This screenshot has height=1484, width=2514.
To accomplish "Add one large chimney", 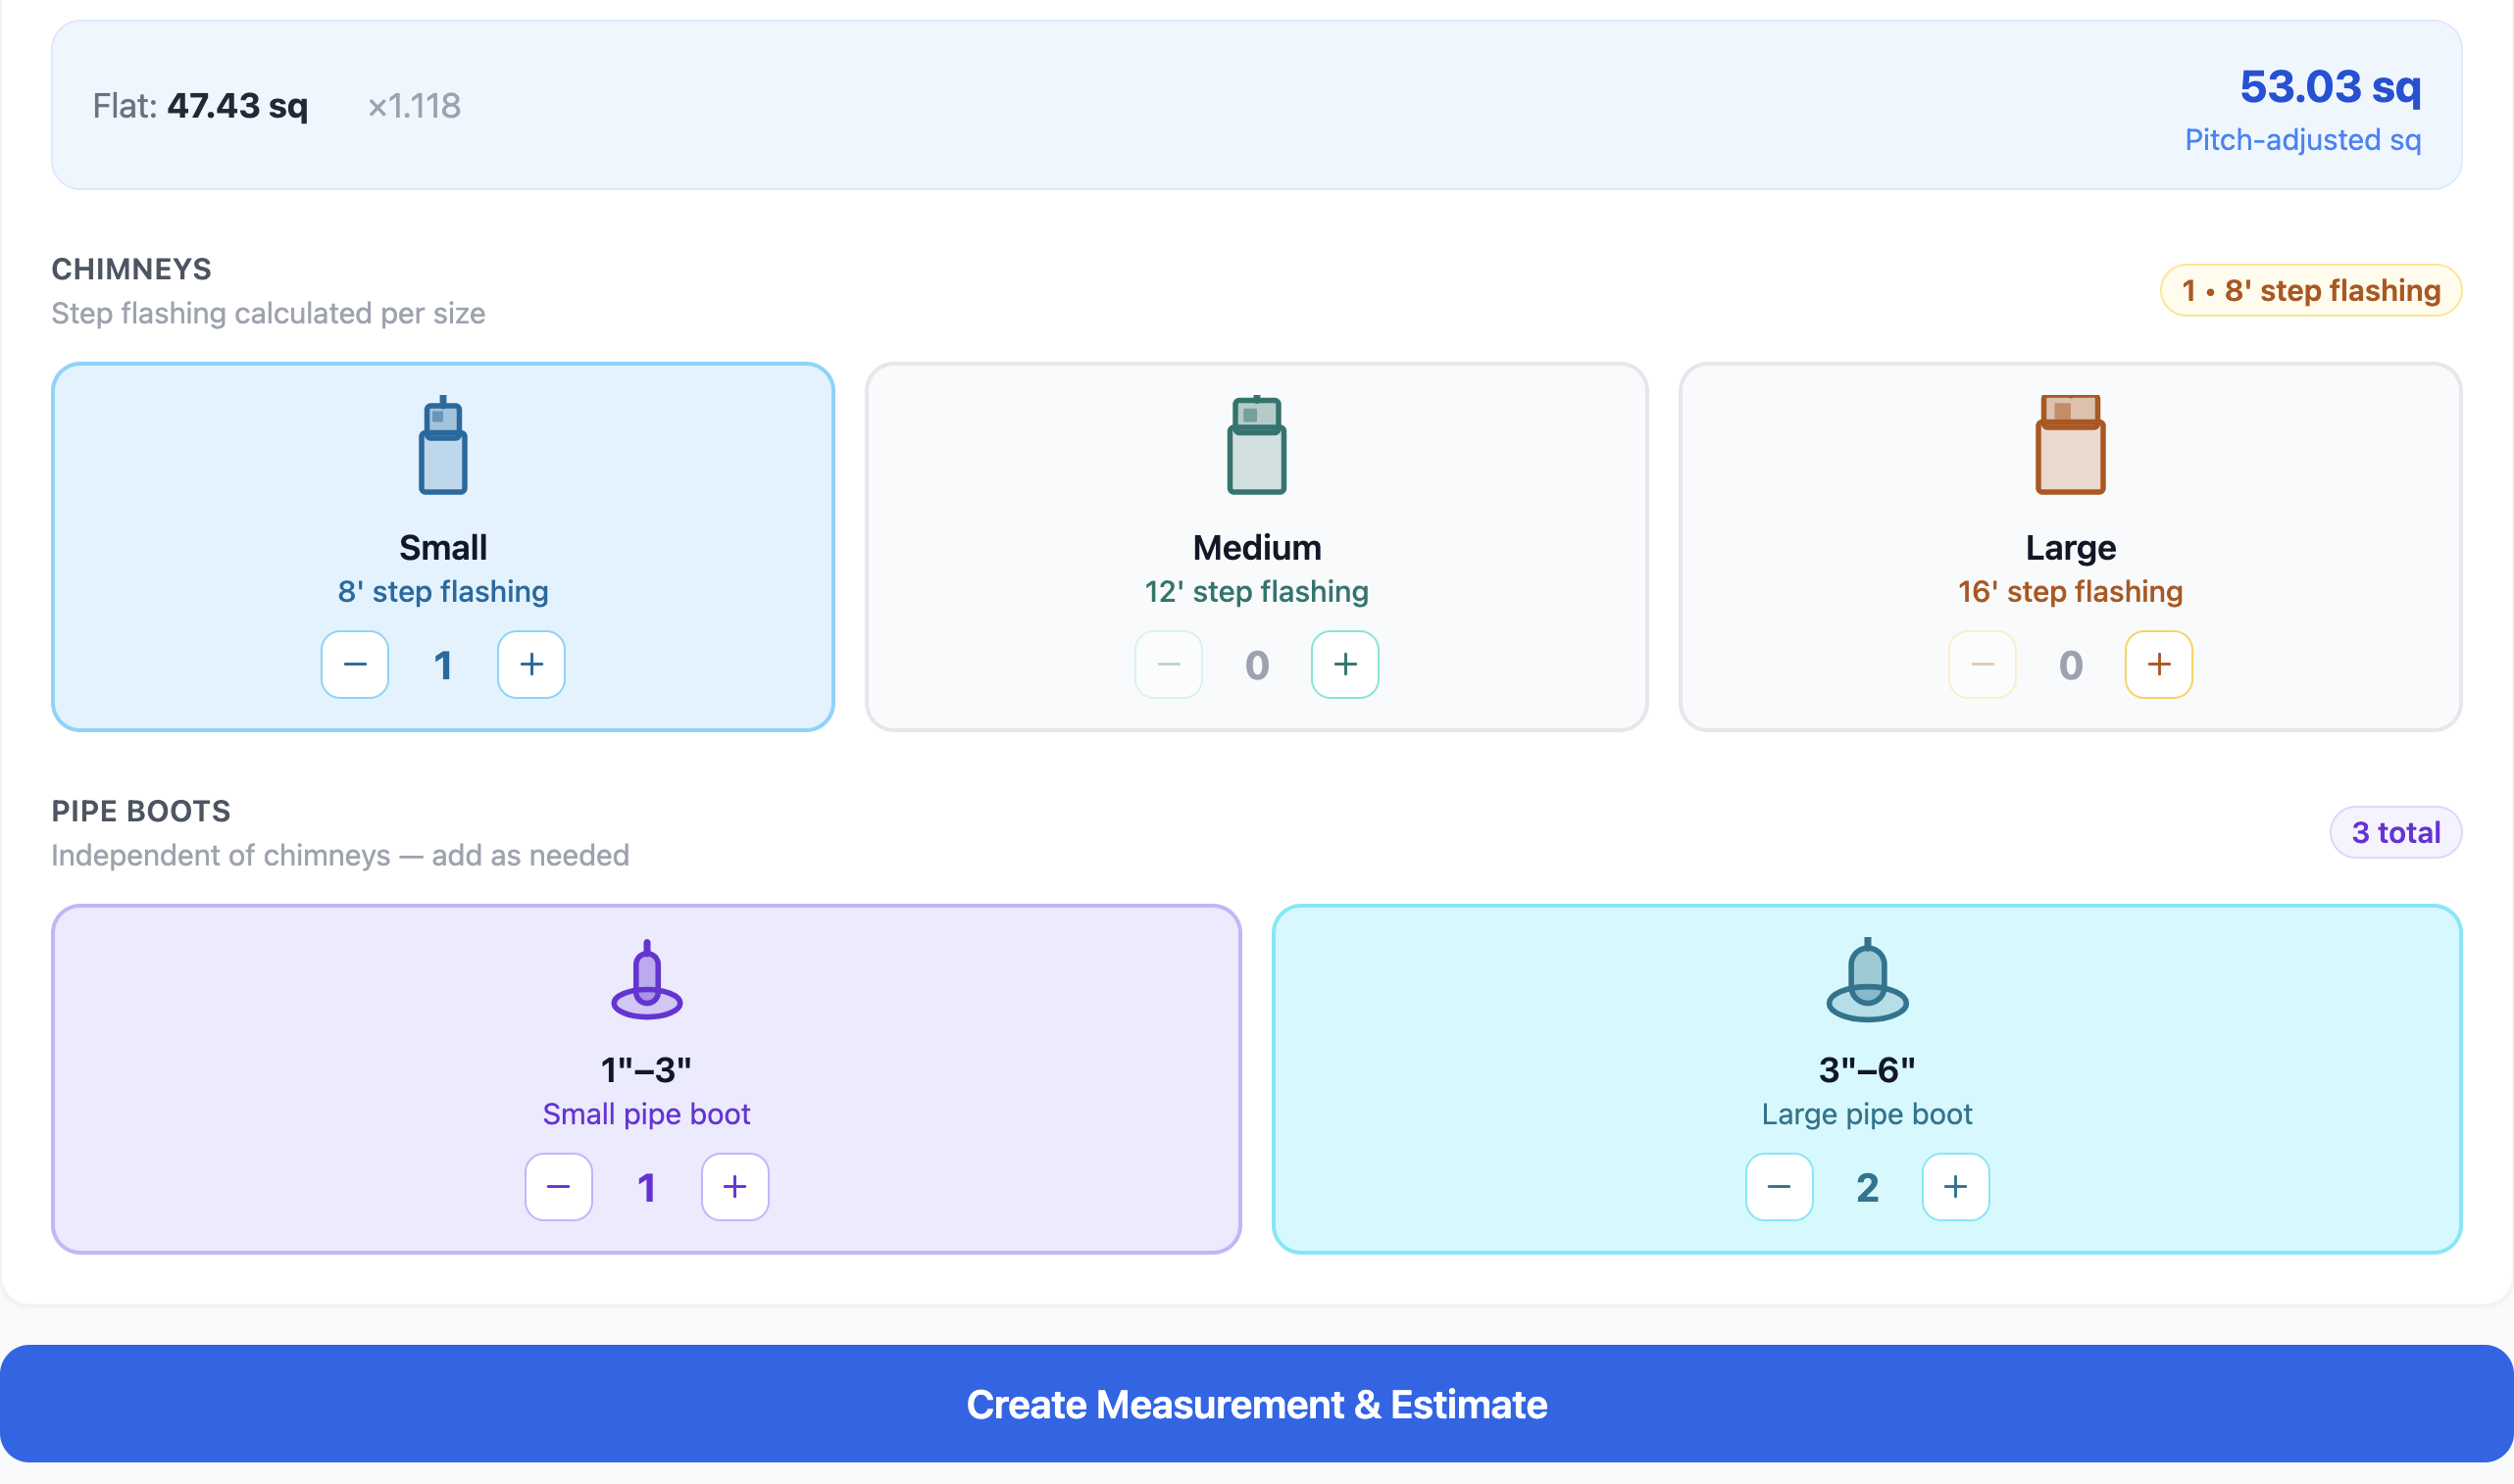I will pos(2158,664).
